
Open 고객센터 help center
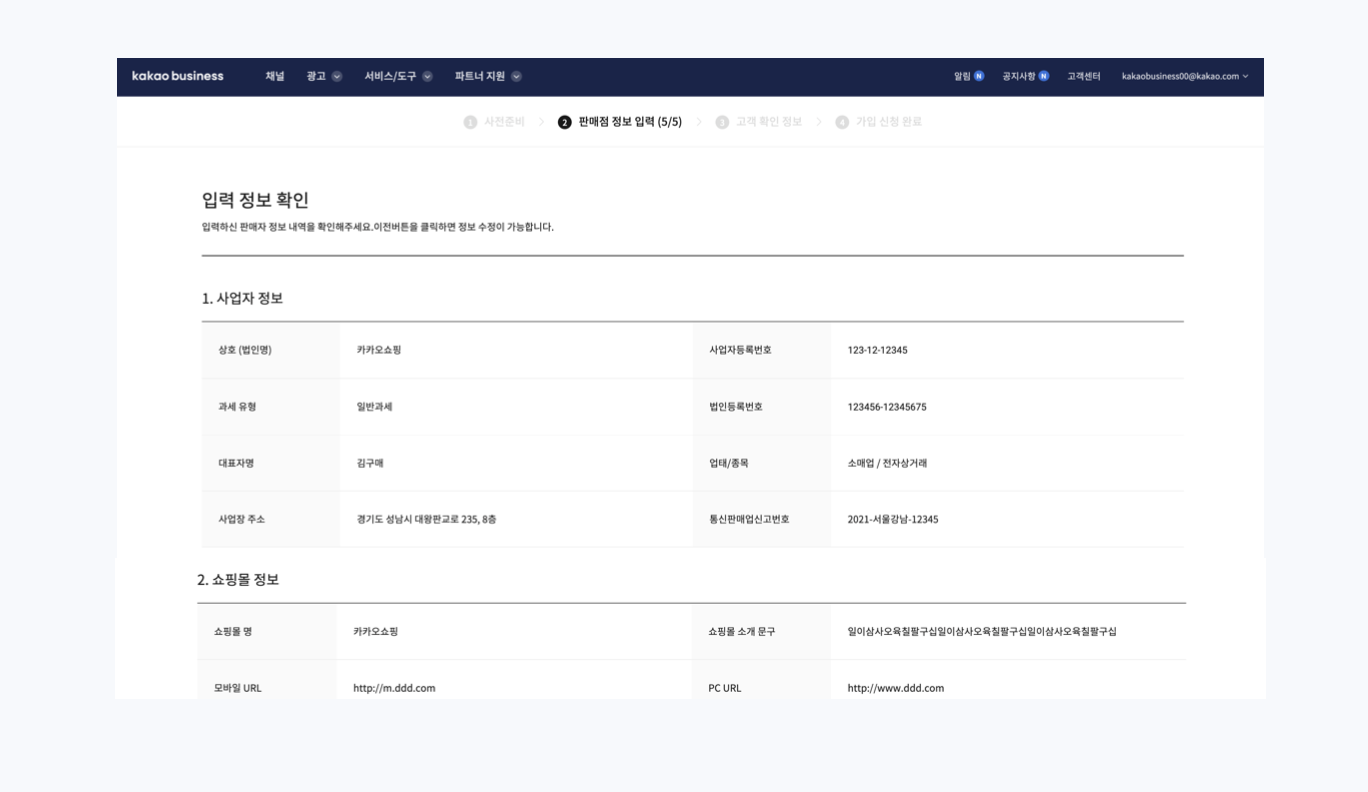1084,76
